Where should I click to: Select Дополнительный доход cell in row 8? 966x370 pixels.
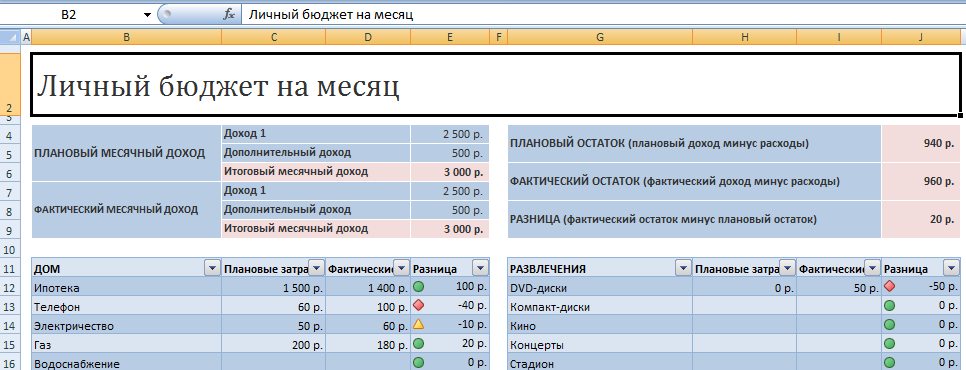point(316,210)
